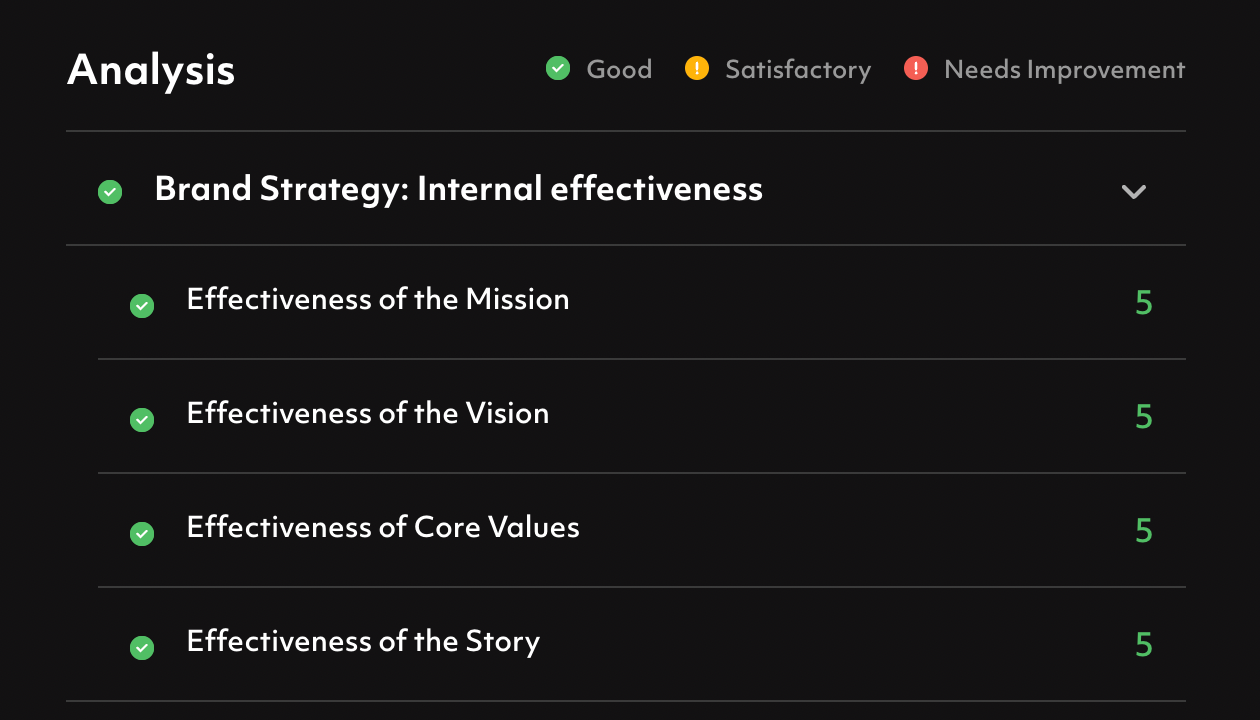1260x720 pixels.
Task: Click the Brand Strategy: Internal effectiveness heading
Action: pyautogui.click(x=458, y=189)
